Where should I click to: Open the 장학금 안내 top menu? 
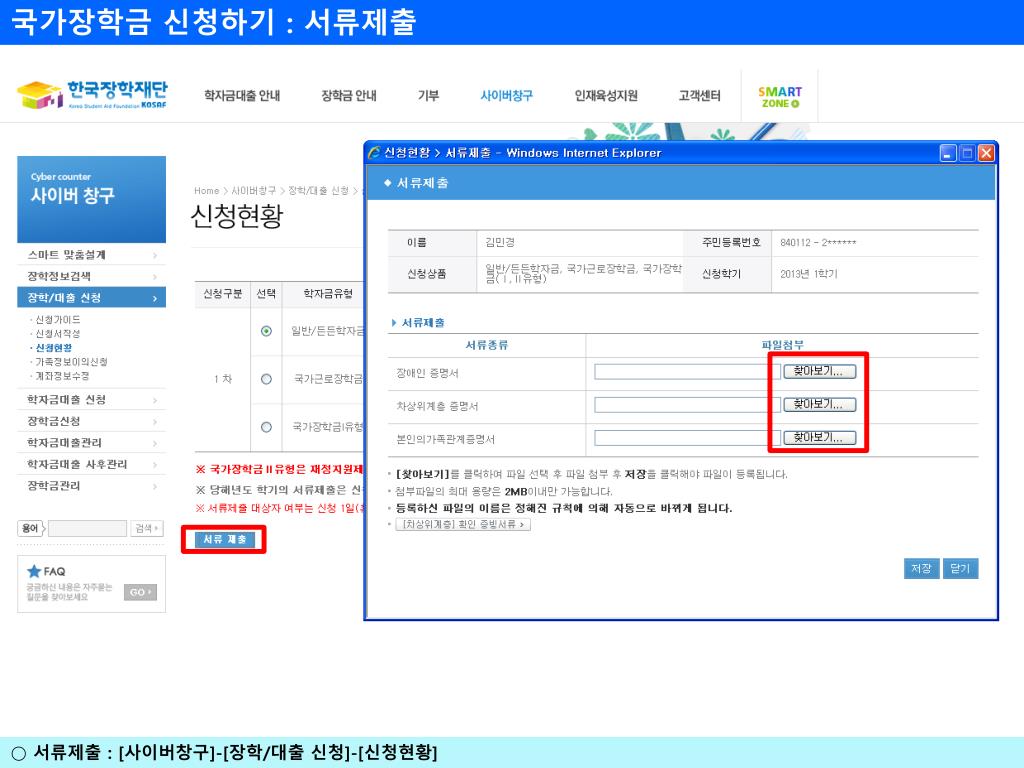pyautogui.click(x=349, y=96)
